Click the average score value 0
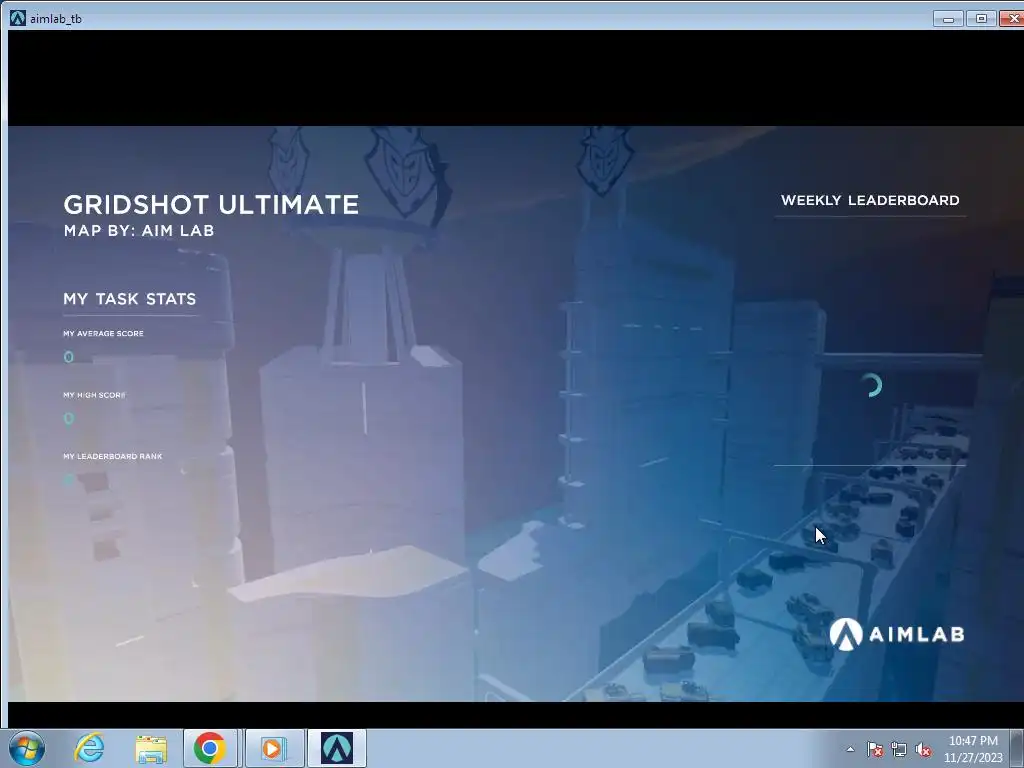Screen dimensions: 1024x768 [x=69, y=357]
